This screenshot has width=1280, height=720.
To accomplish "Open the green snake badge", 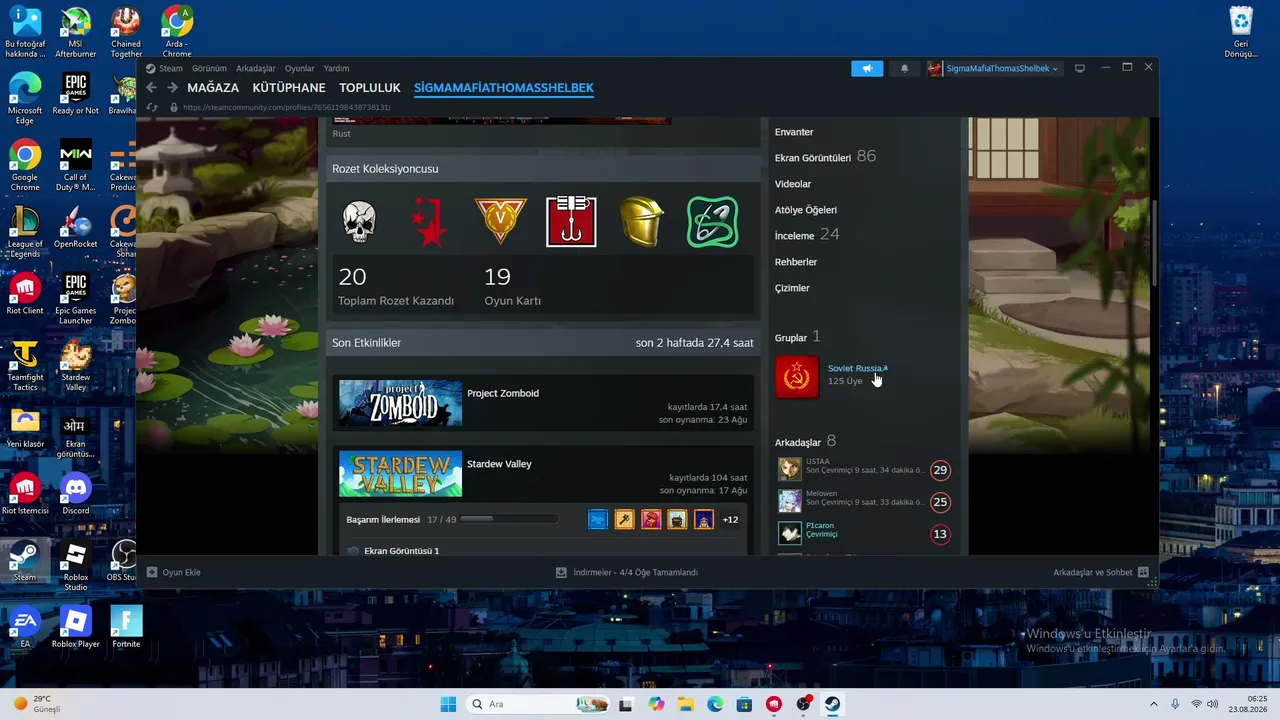I will pos(713,222).
